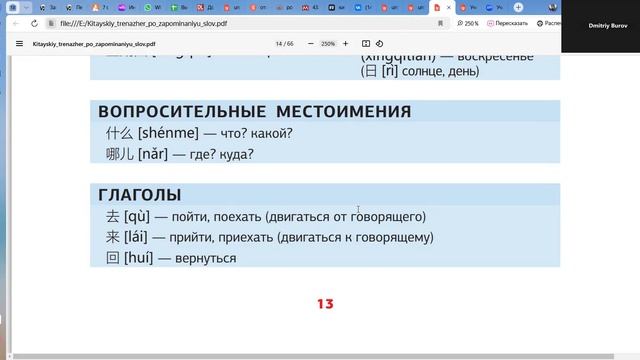Open the browser profile avatar

coord(553,7)
